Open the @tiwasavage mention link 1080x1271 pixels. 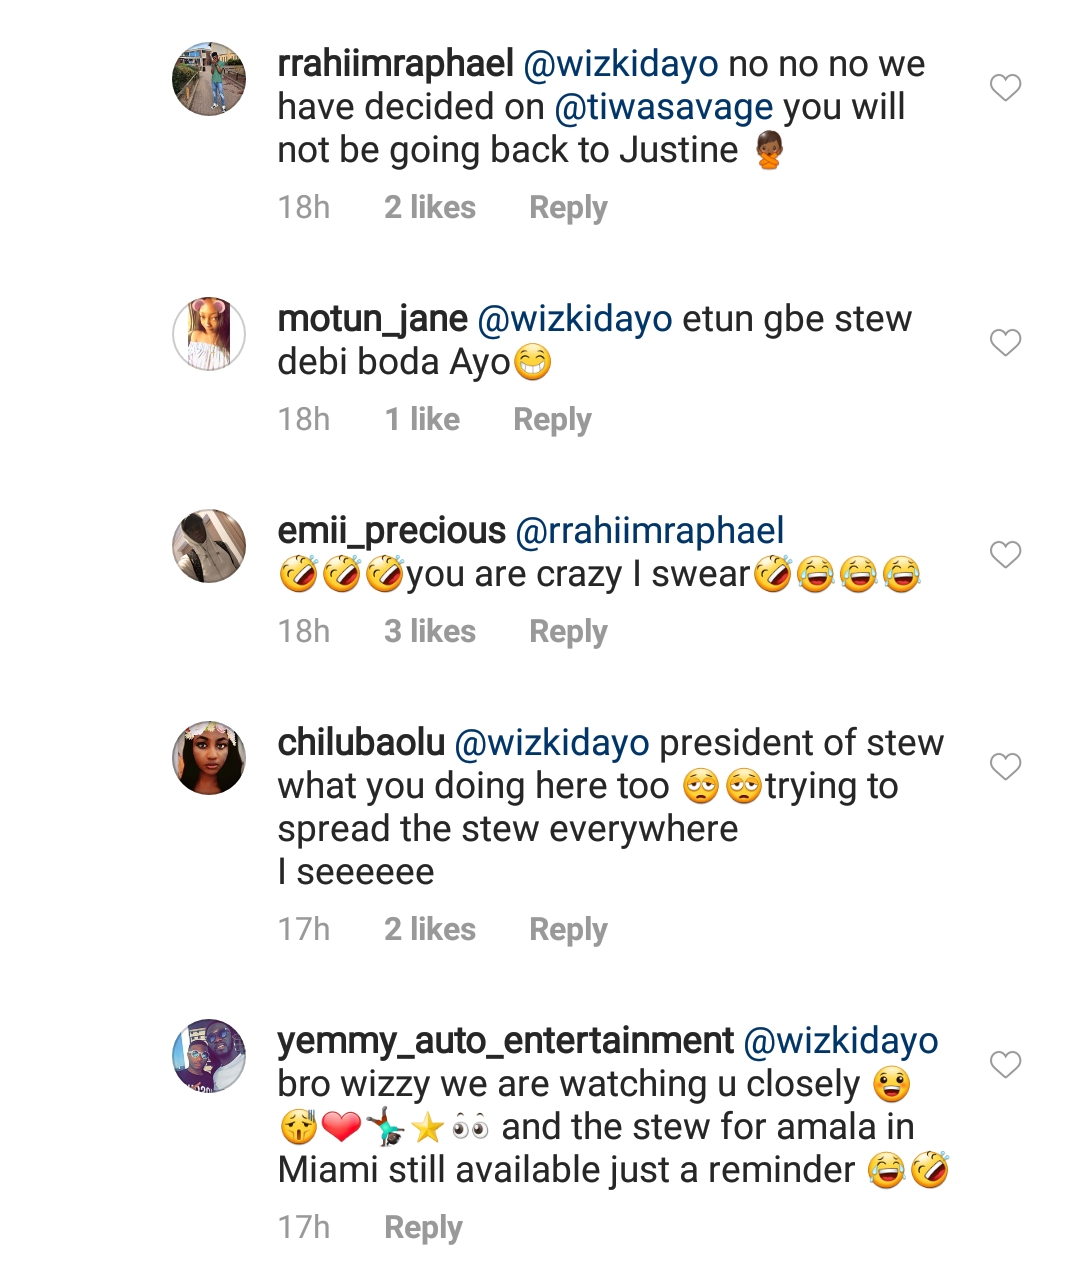pos(663,107)
